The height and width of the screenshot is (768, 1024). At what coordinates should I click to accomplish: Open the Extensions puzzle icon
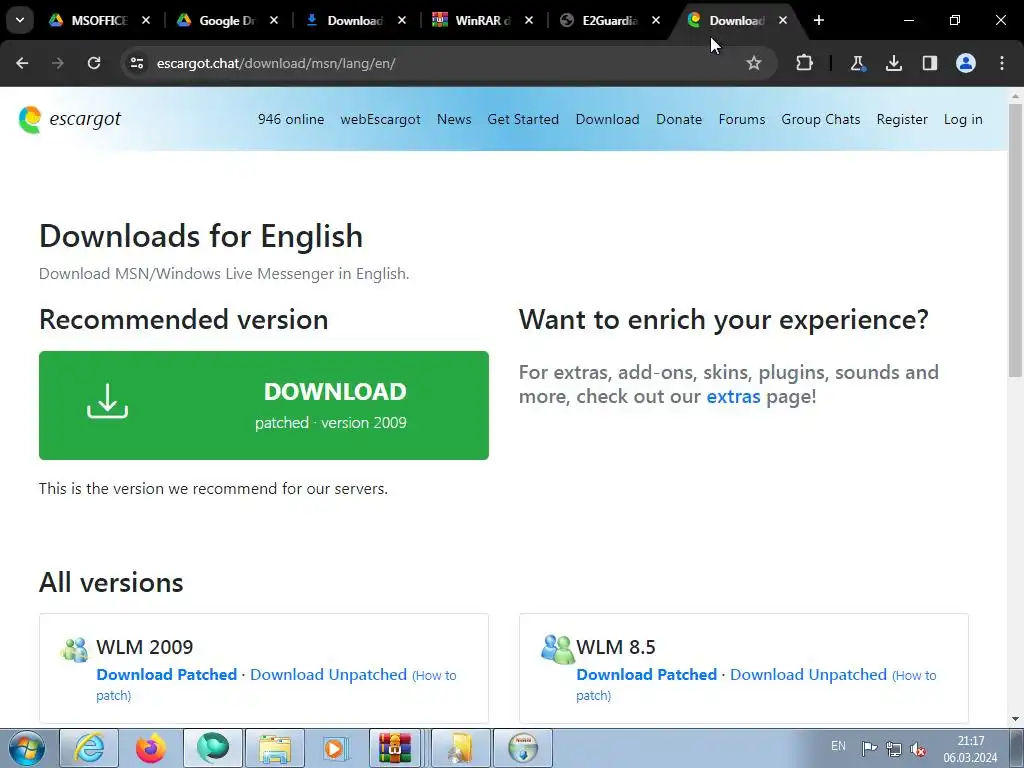tap(805, 63)
